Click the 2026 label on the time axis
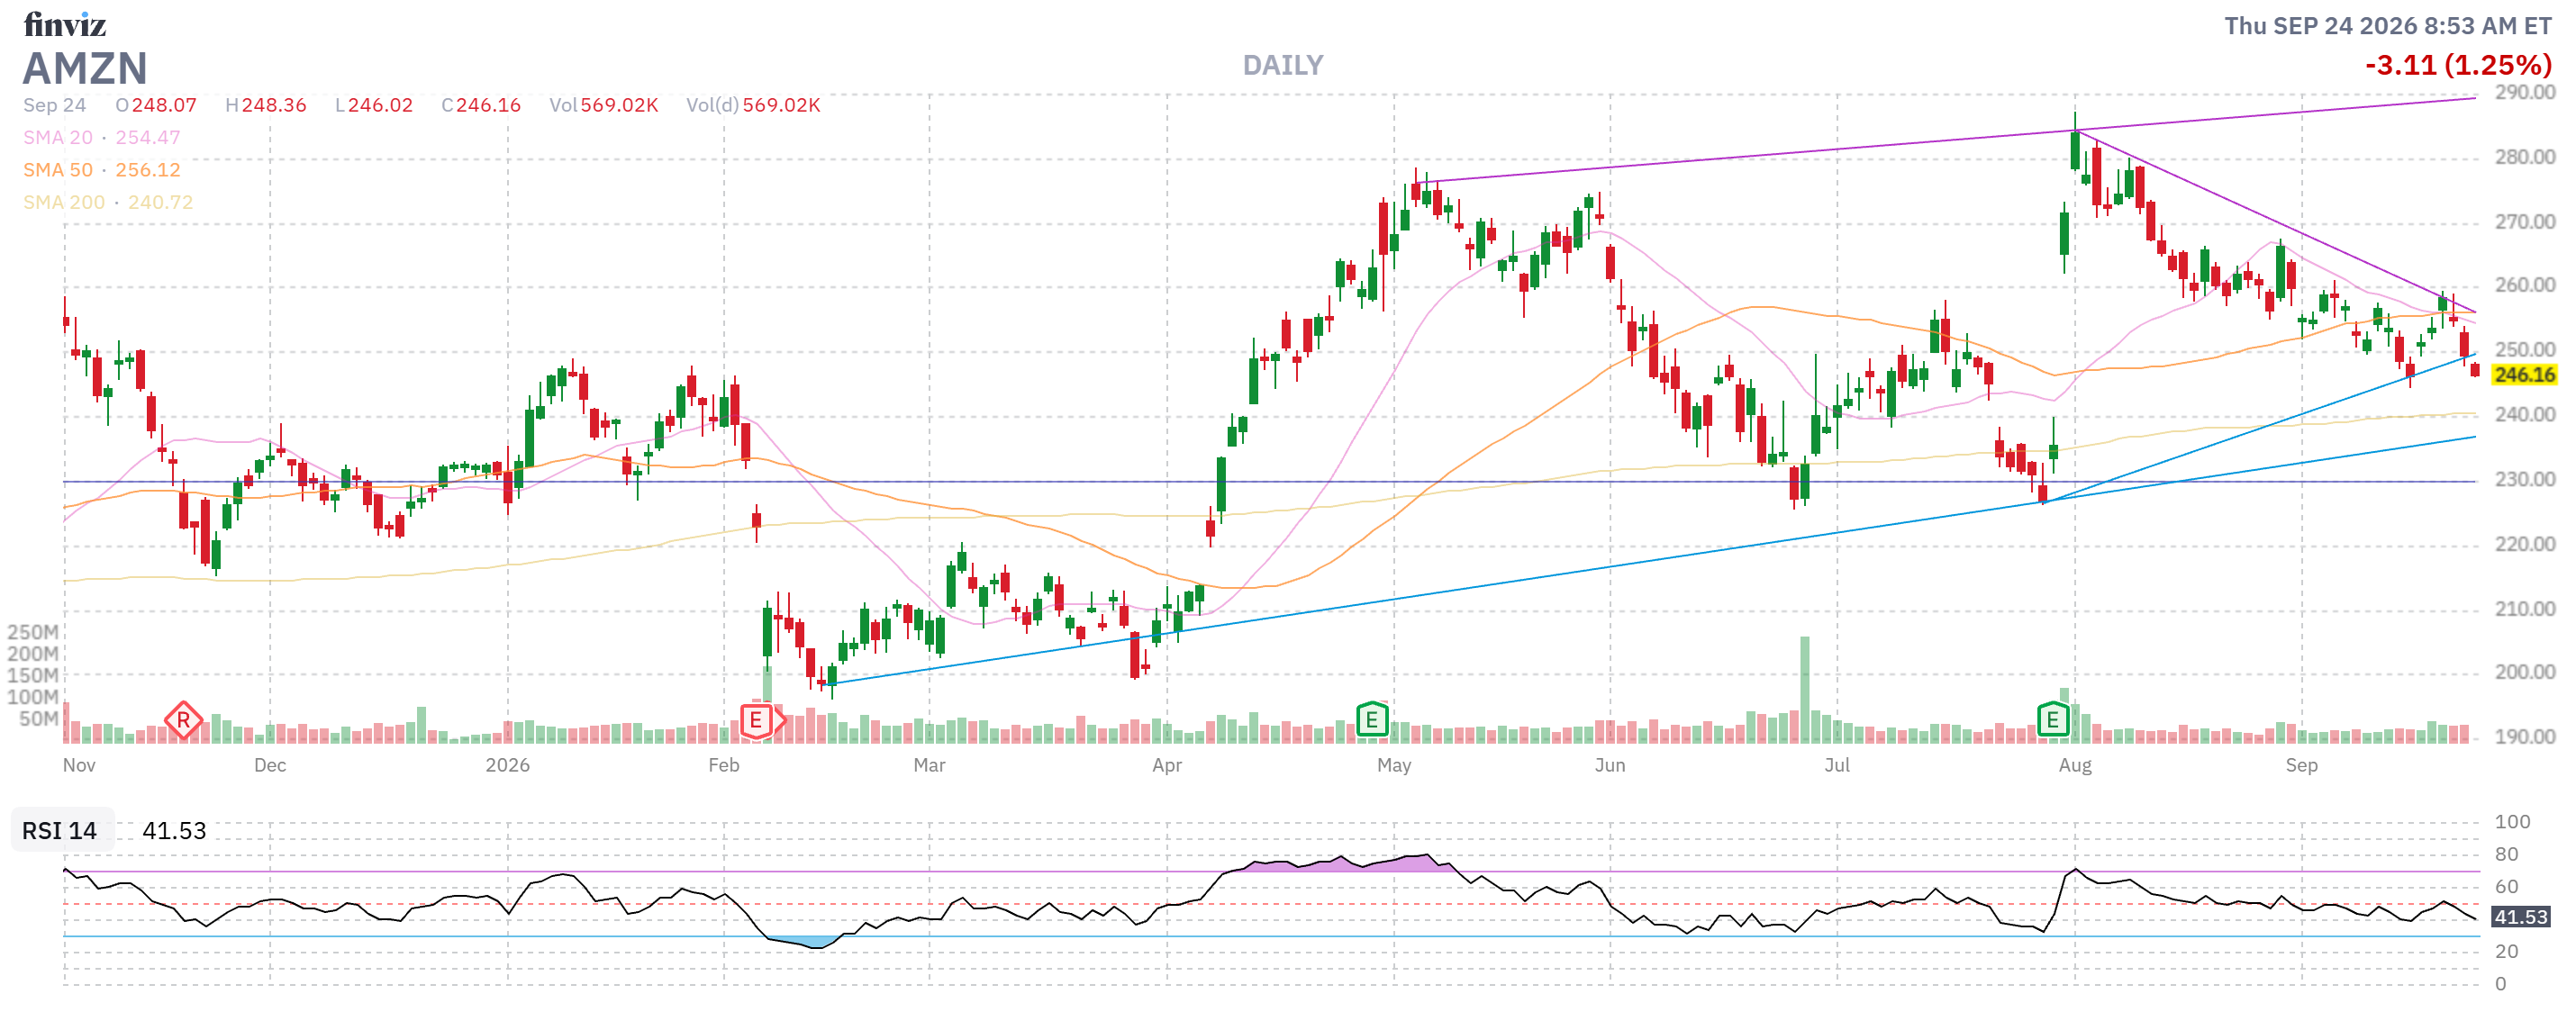This screenshot has height=1012, width=2576. coord(507,765)
